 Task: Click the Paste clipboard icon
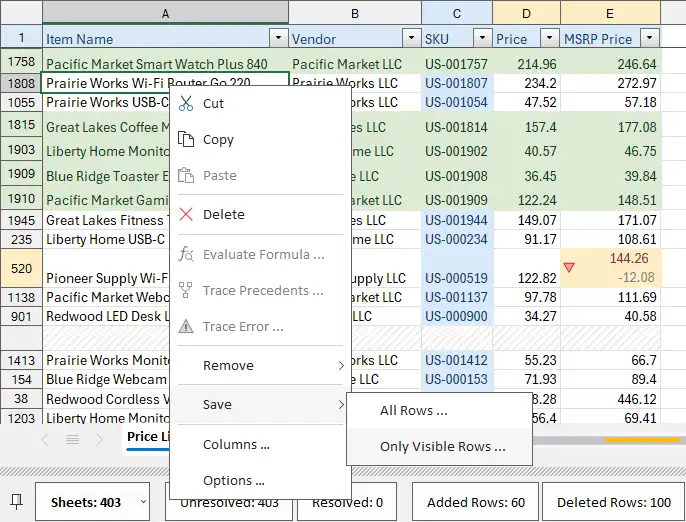(186, 175)
